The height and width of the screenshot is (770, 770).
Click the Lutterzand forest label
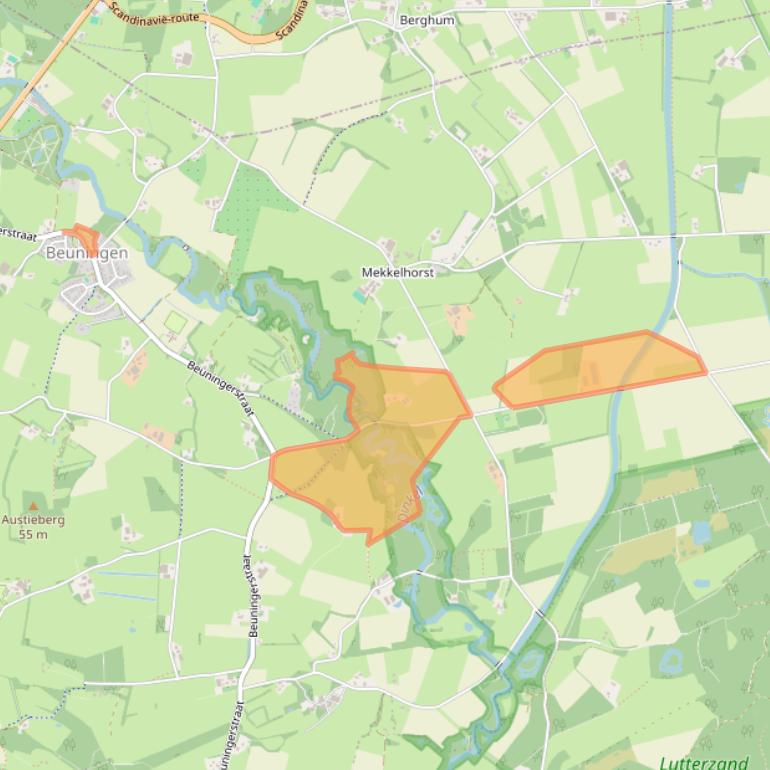pos(704,763)
